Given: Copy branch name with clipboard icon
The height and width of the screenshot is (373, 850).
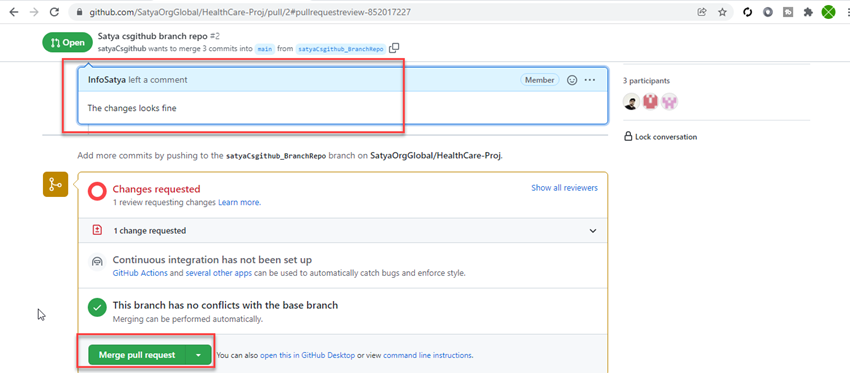Looking at the screenshot, I should click(394, 48).
